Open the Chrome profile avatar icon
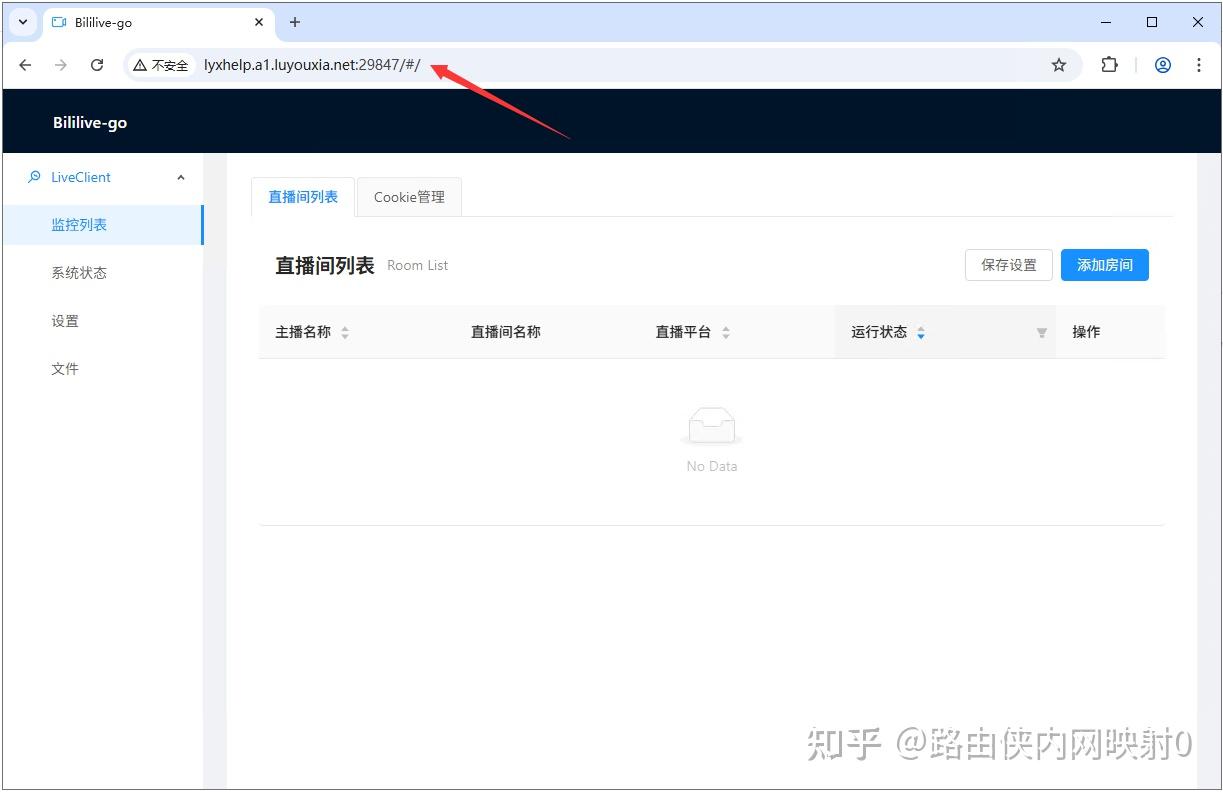Viewport: 1223px width, 793px height. 1162,65
